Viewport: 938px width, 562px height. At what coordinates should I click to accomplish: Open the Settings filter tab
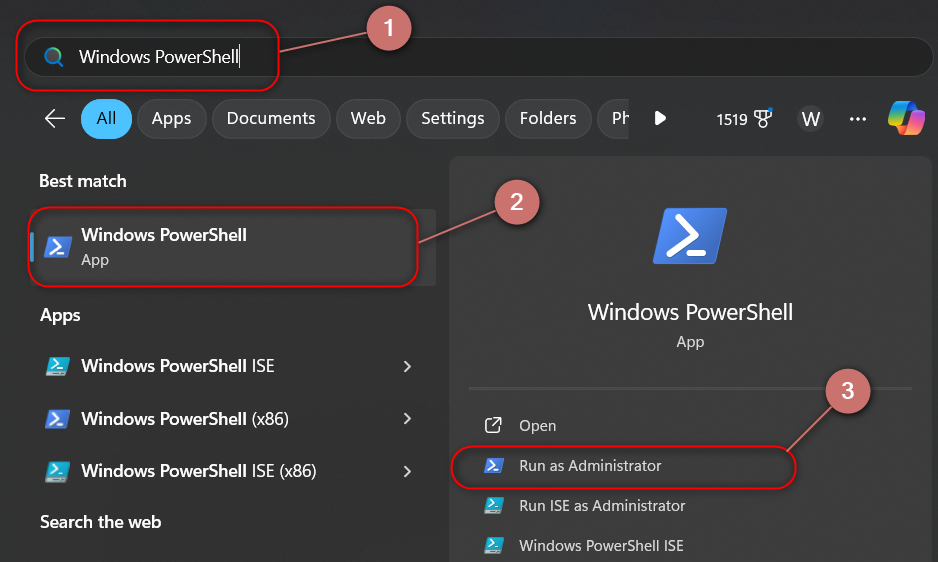coord(452,119)
